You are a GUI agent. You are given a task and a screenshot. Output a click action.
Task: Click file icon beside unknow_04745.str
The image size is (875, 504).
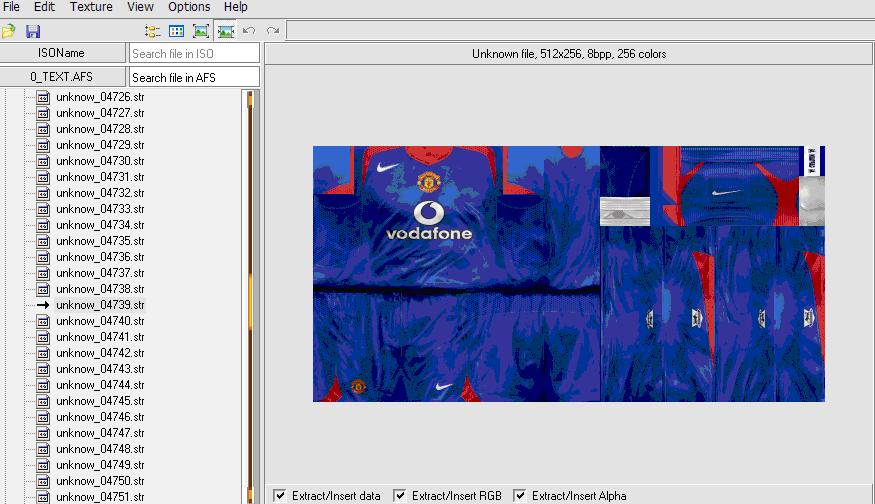(x=43, y=401)
